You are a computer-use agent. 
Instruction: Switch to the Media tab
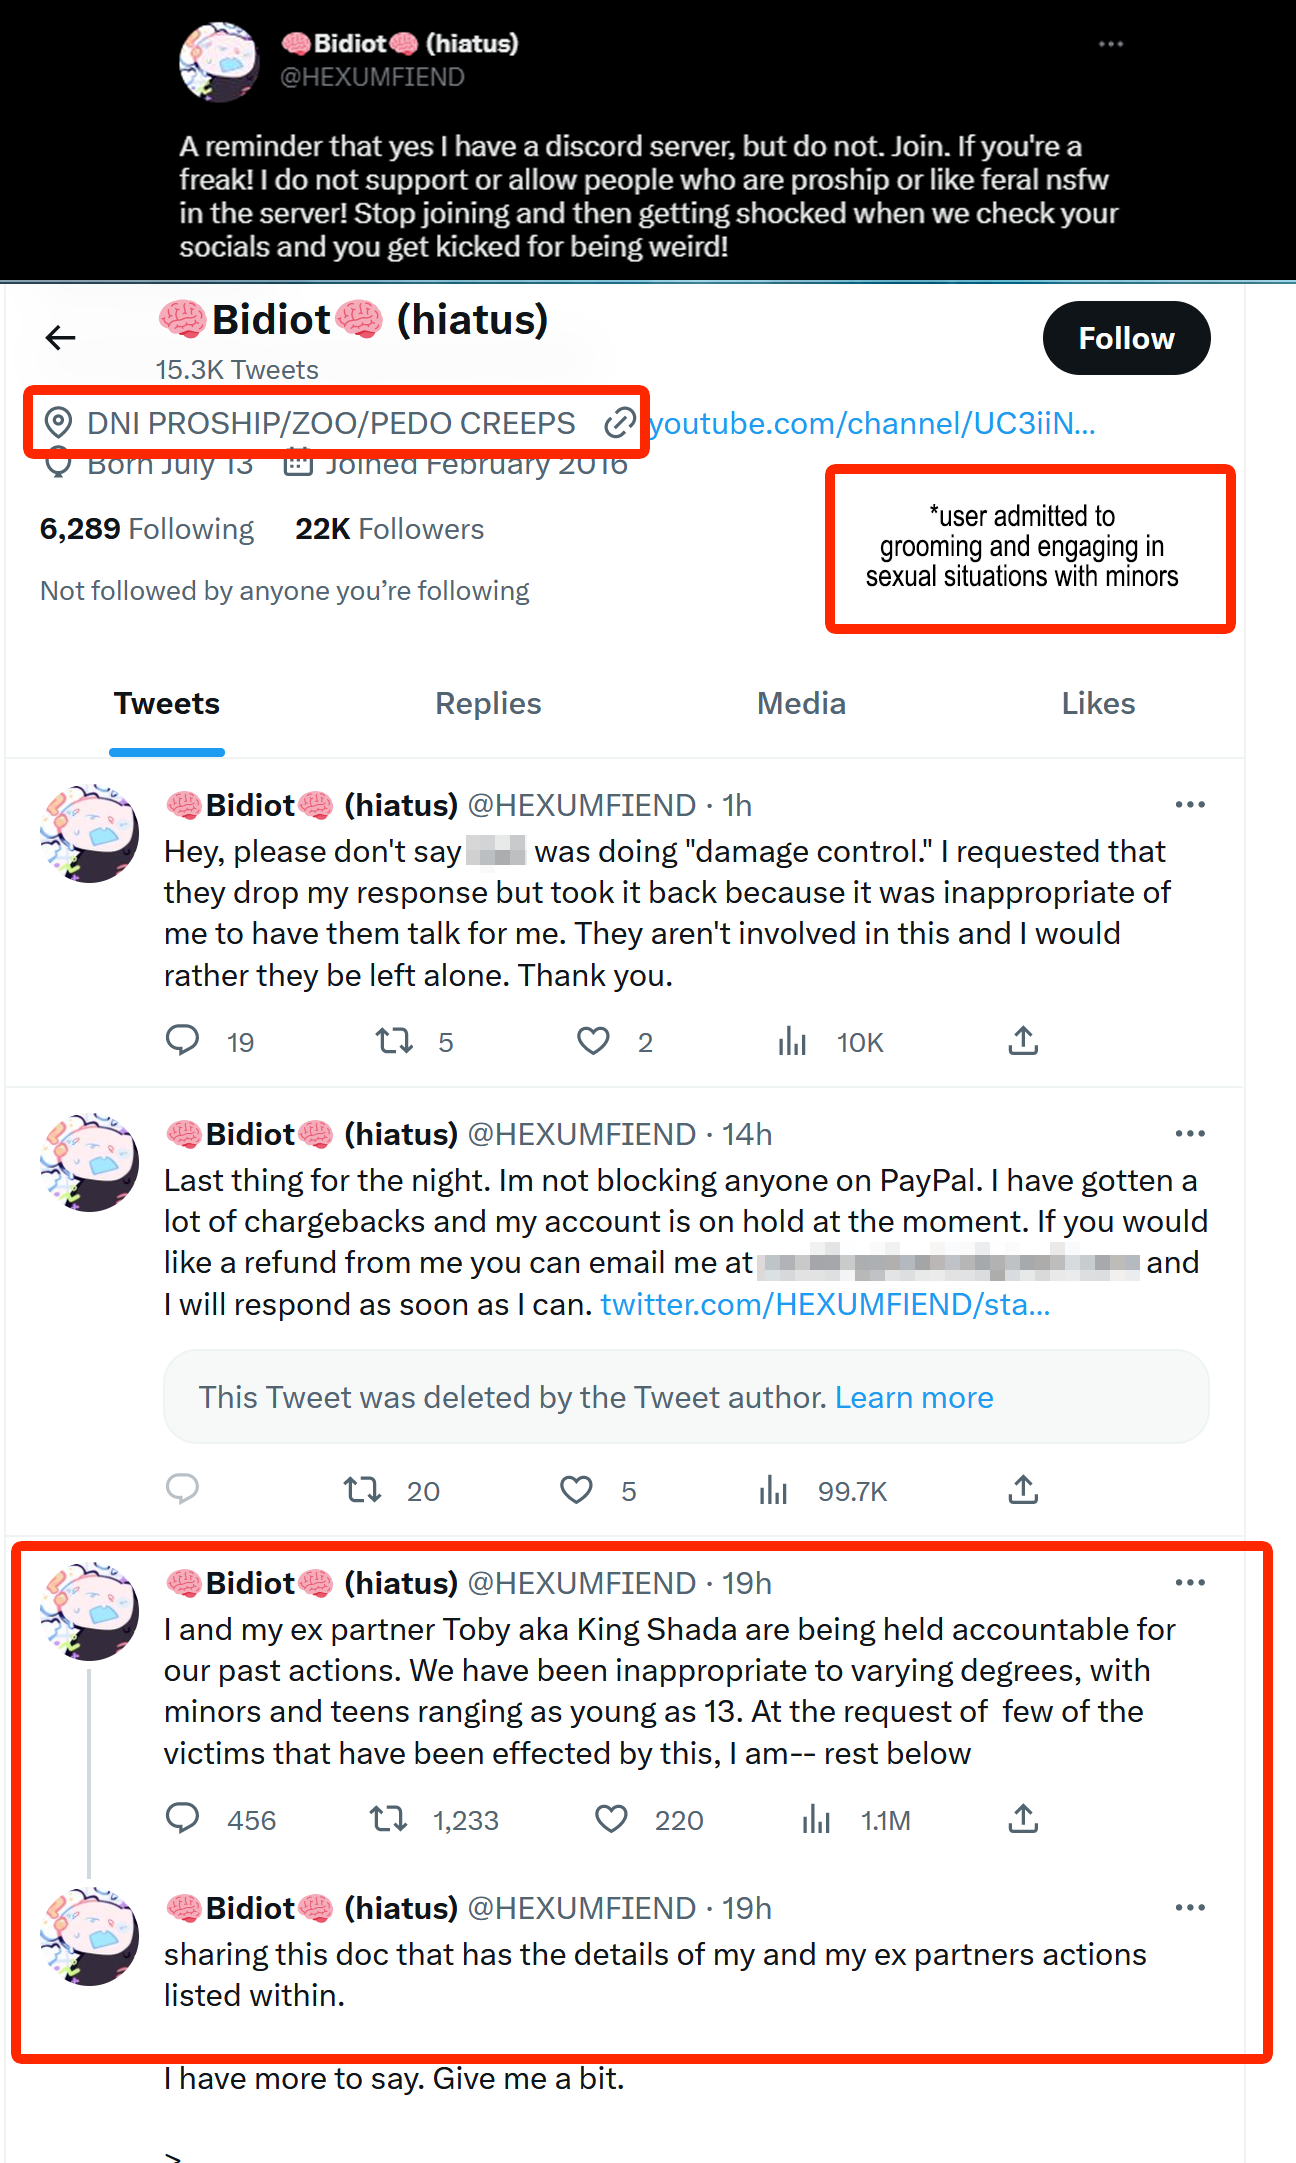click(x=801, y=704)
